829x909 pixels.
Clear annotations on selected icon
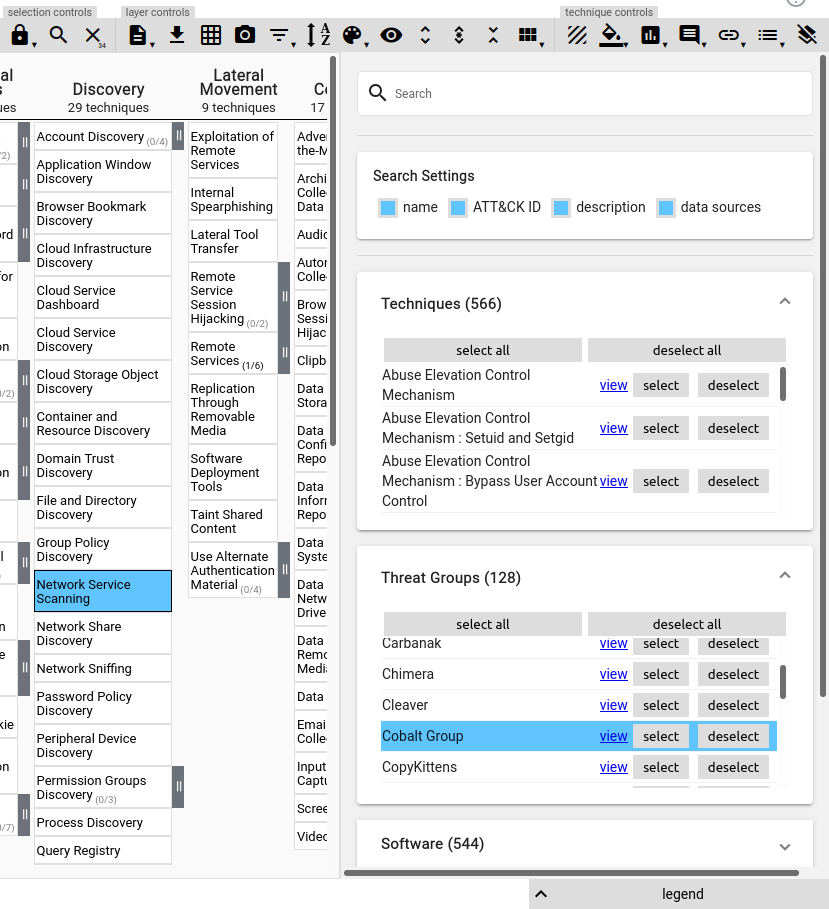pos(806,35)
